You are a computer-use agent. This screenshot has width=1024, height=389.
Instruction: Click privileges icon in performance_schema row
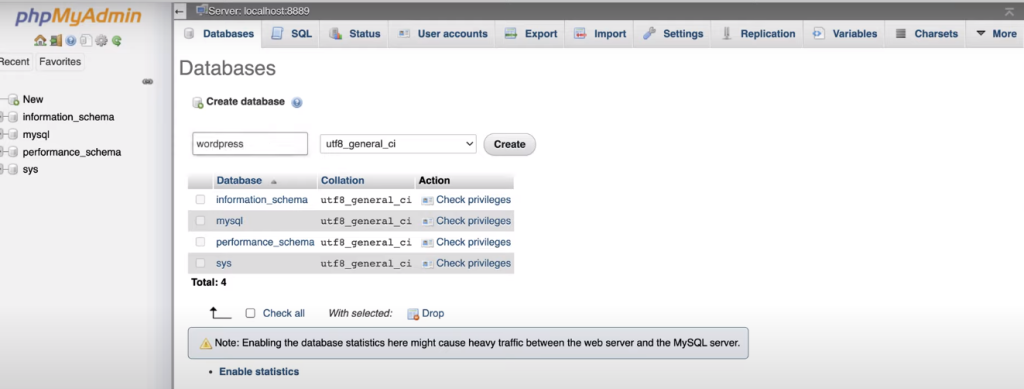point(428,243)
